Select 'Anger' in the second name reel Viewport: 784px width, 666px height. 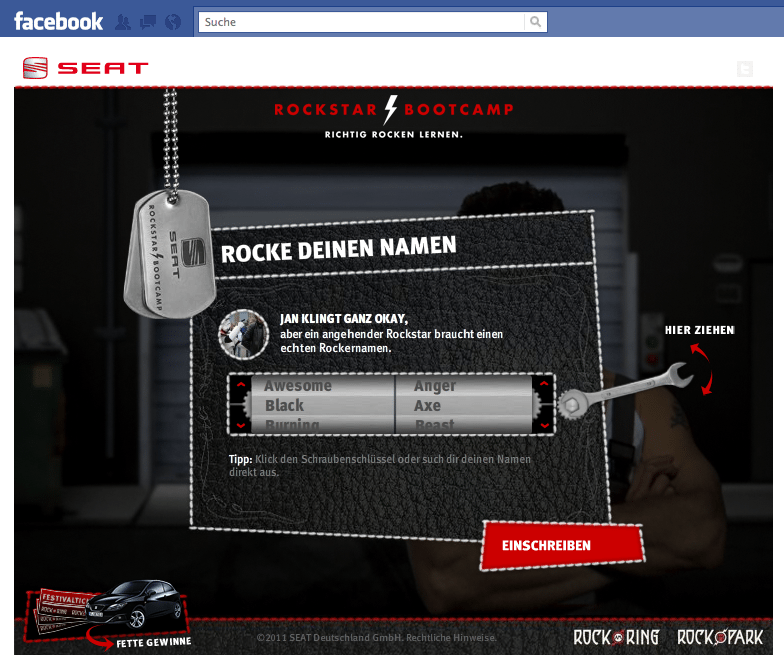(434, 386)
